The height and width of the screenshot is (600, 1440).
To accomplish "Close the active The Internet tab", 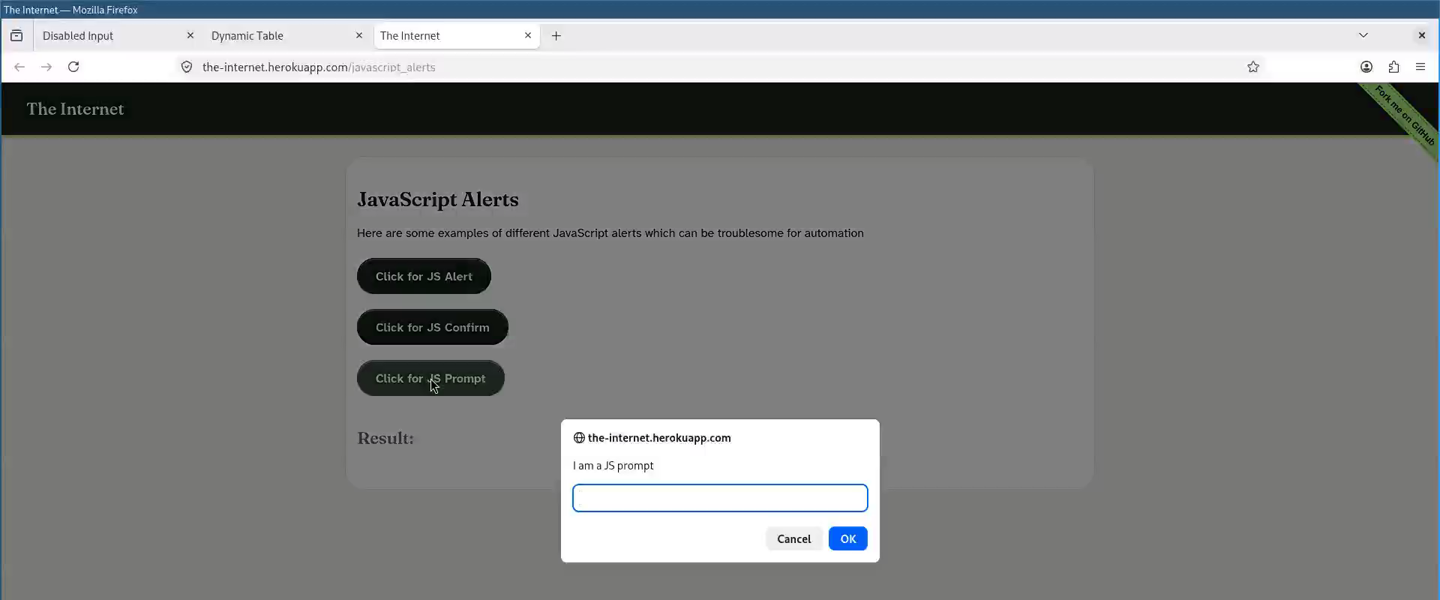I will coord(528,36).
